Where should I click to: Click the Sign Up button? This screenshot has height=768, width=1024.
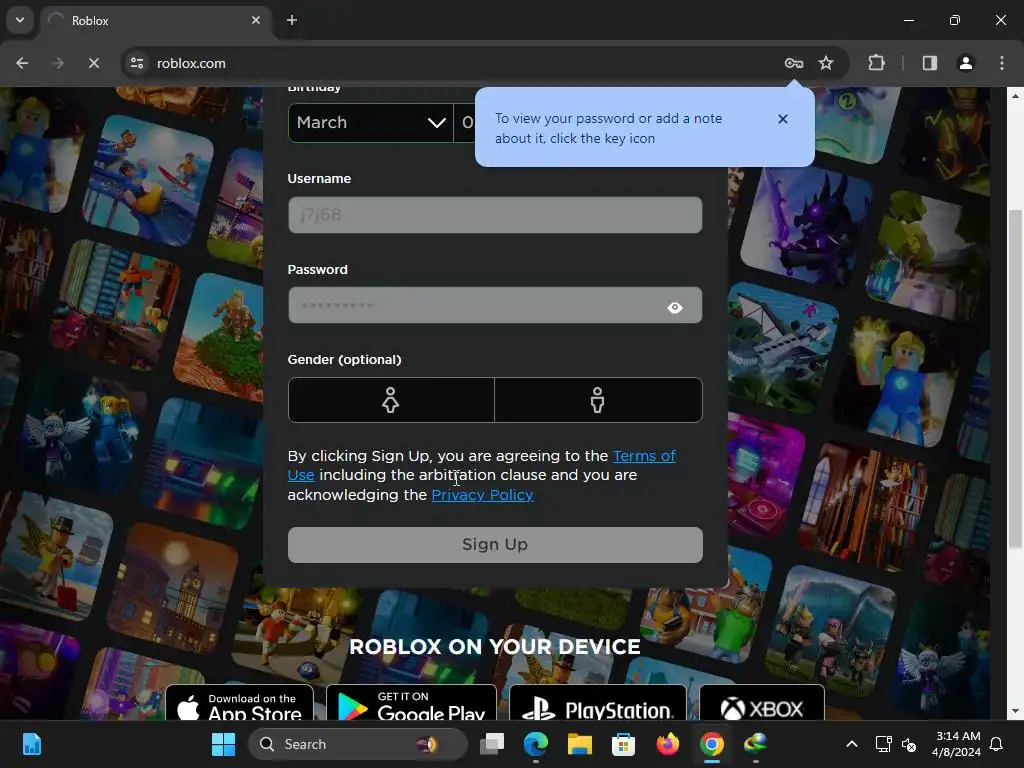click(x=495, y=545)
